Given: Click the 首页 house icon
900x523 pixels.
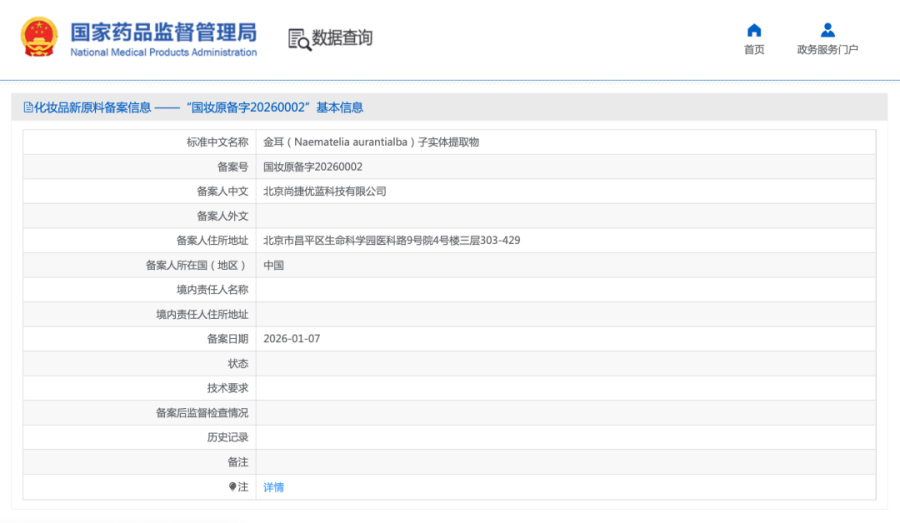Looking at the screenshot, I should tap(754, 30).
